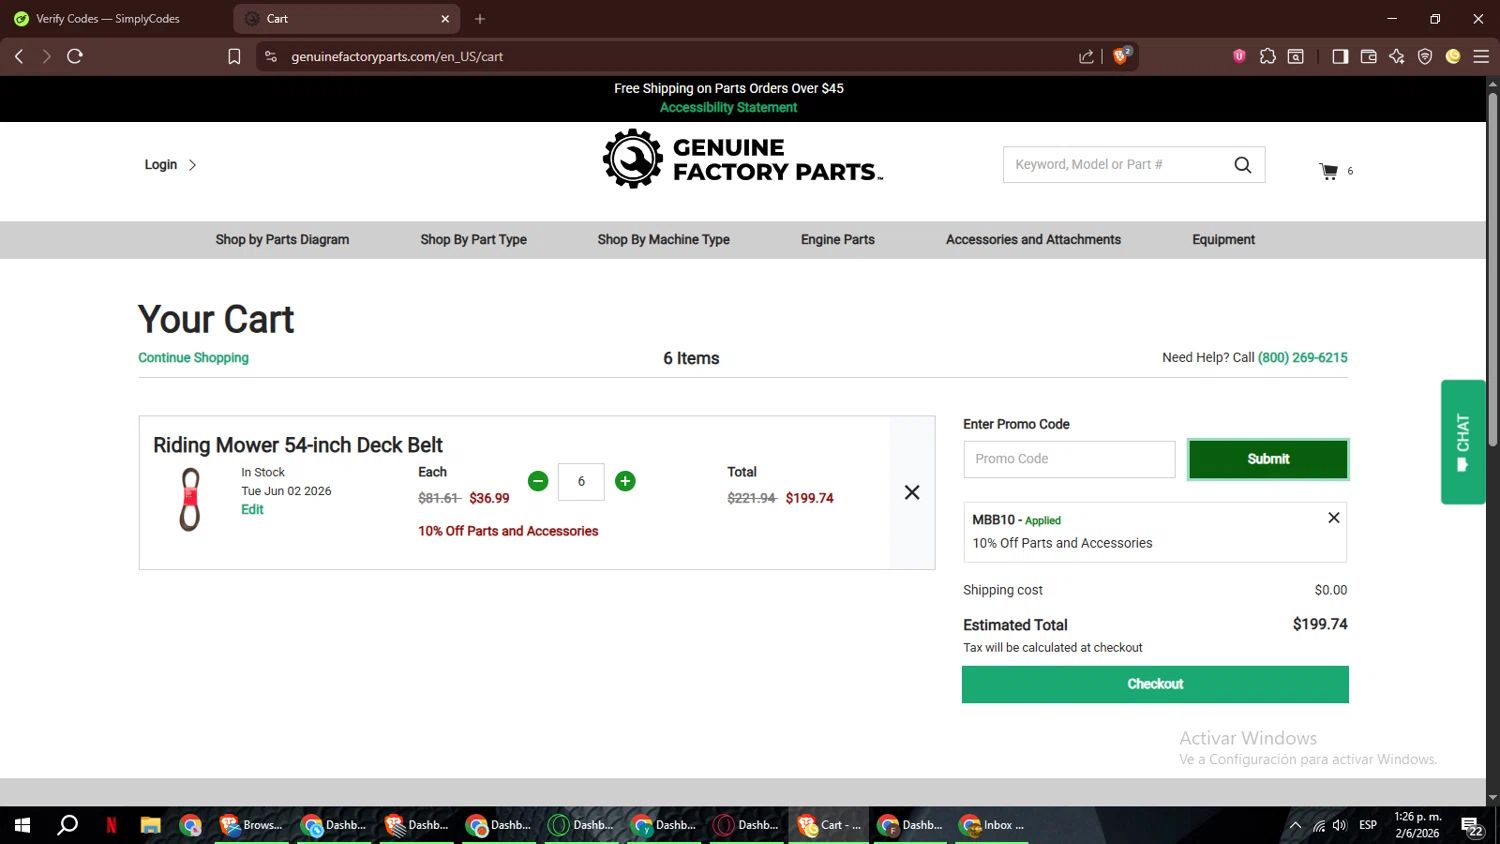This screenshot has width=1500, height=844.
Task: Click the Genuine Factory Parts logo
Action: click(743, 159)
